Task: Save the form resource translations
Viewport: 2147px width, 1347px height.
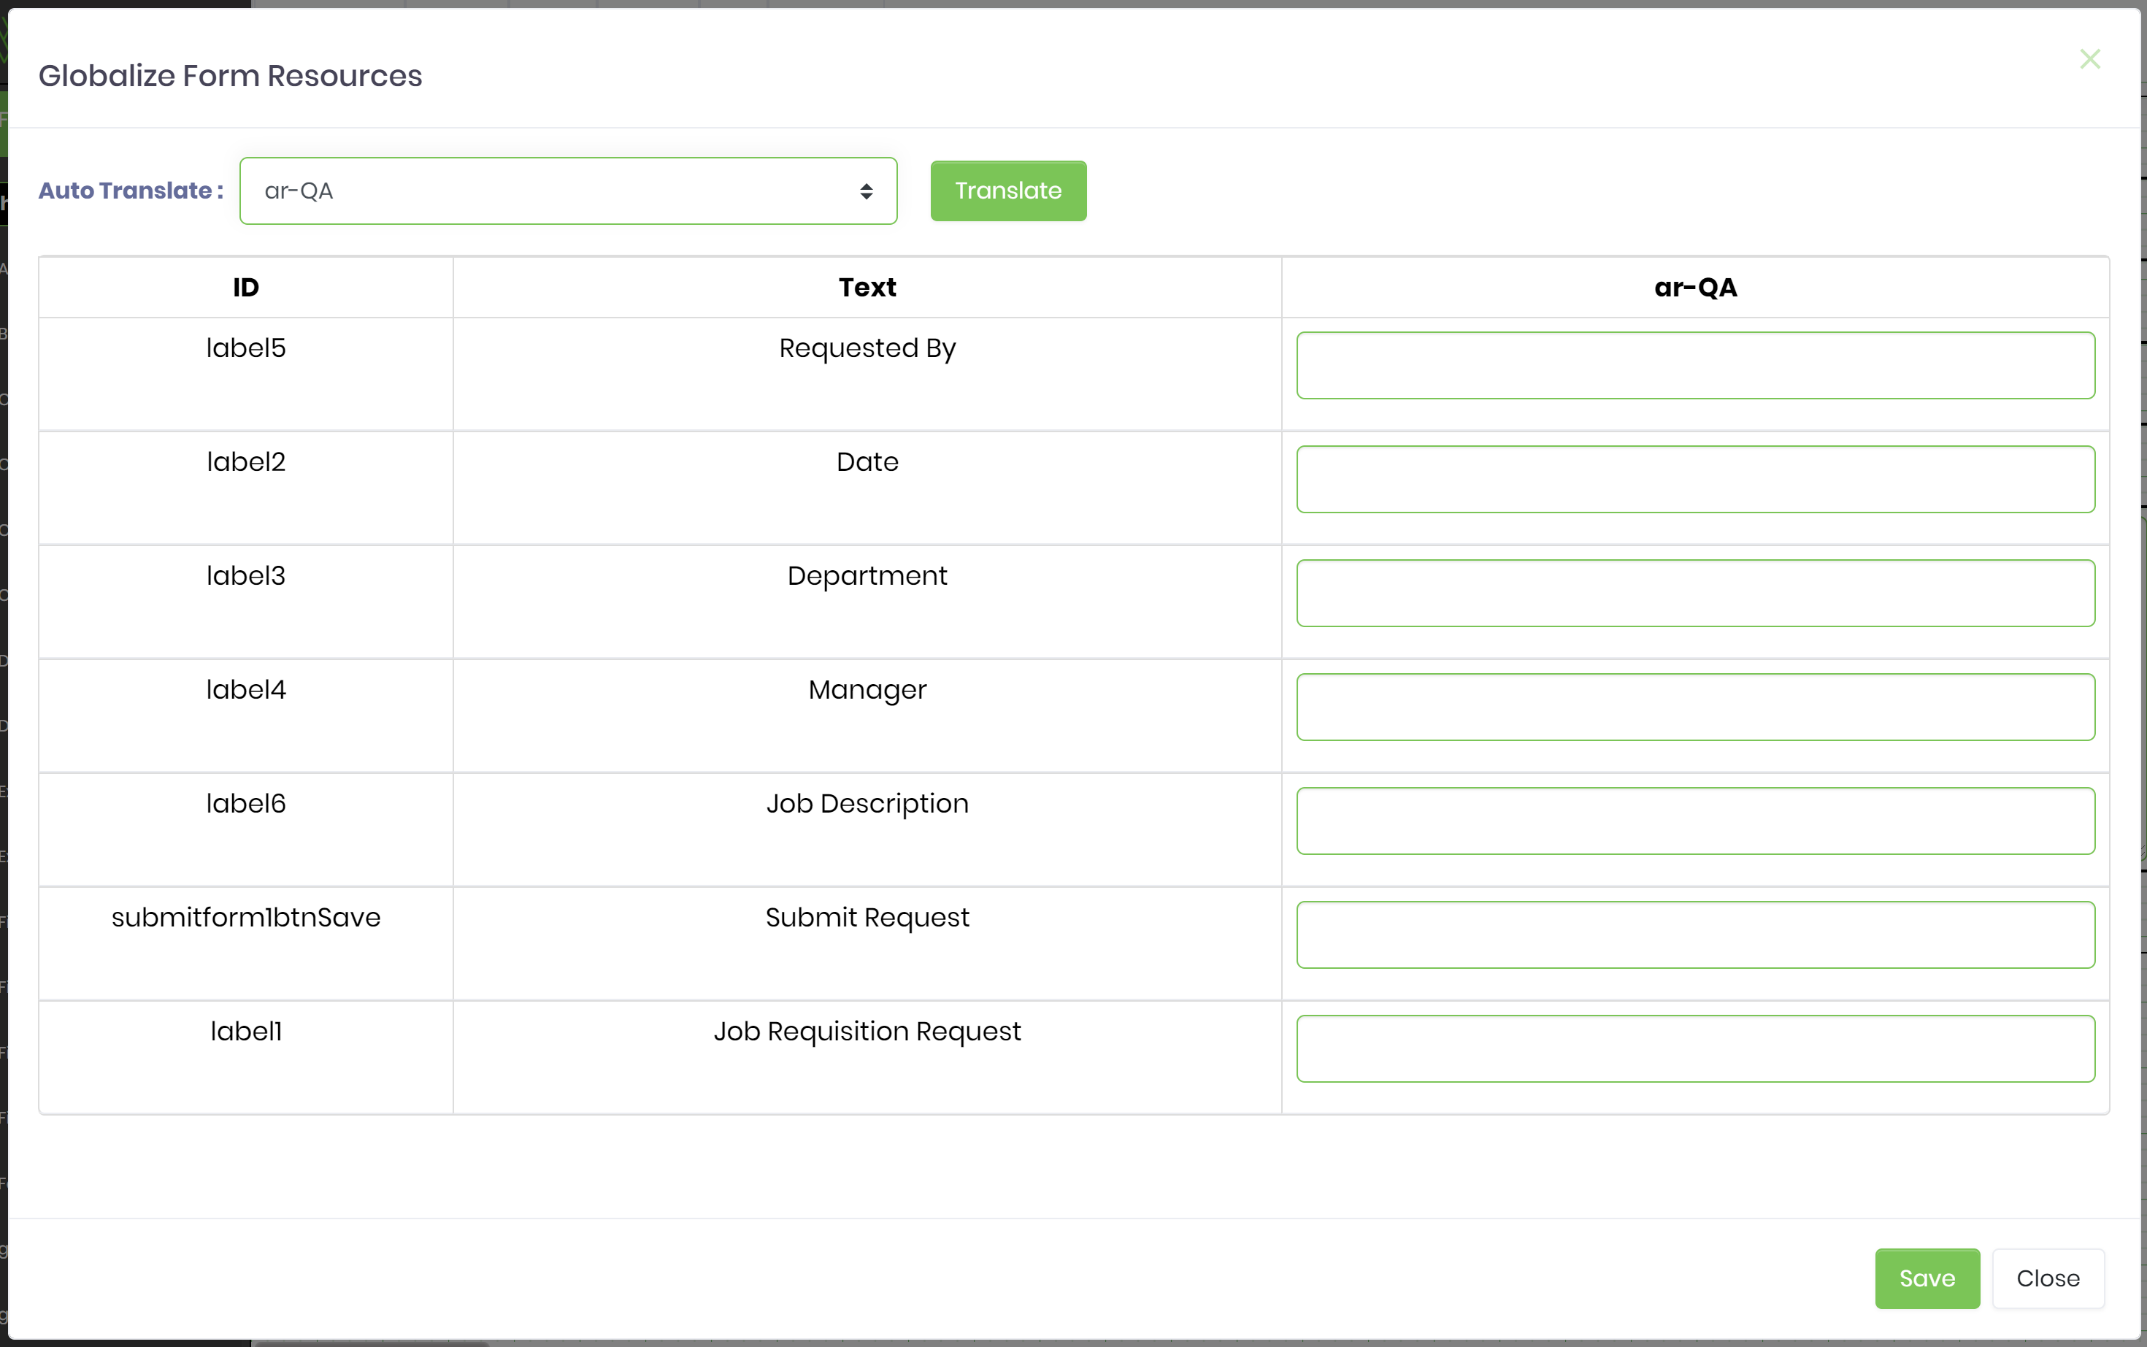Action: (x=1926, y=1278)
